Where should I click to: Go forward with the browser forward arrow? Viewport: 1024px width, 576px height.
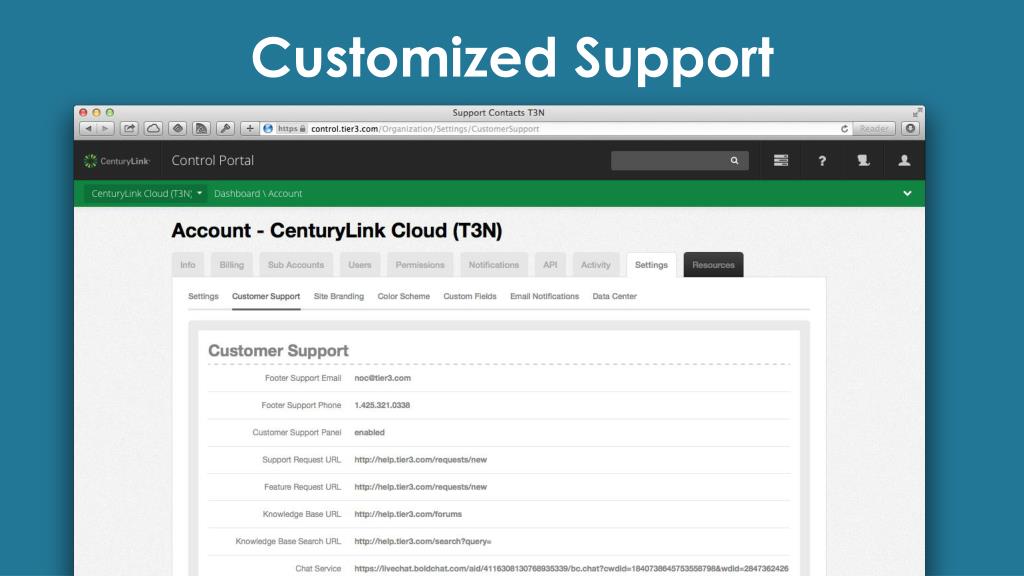coord(105,129)
